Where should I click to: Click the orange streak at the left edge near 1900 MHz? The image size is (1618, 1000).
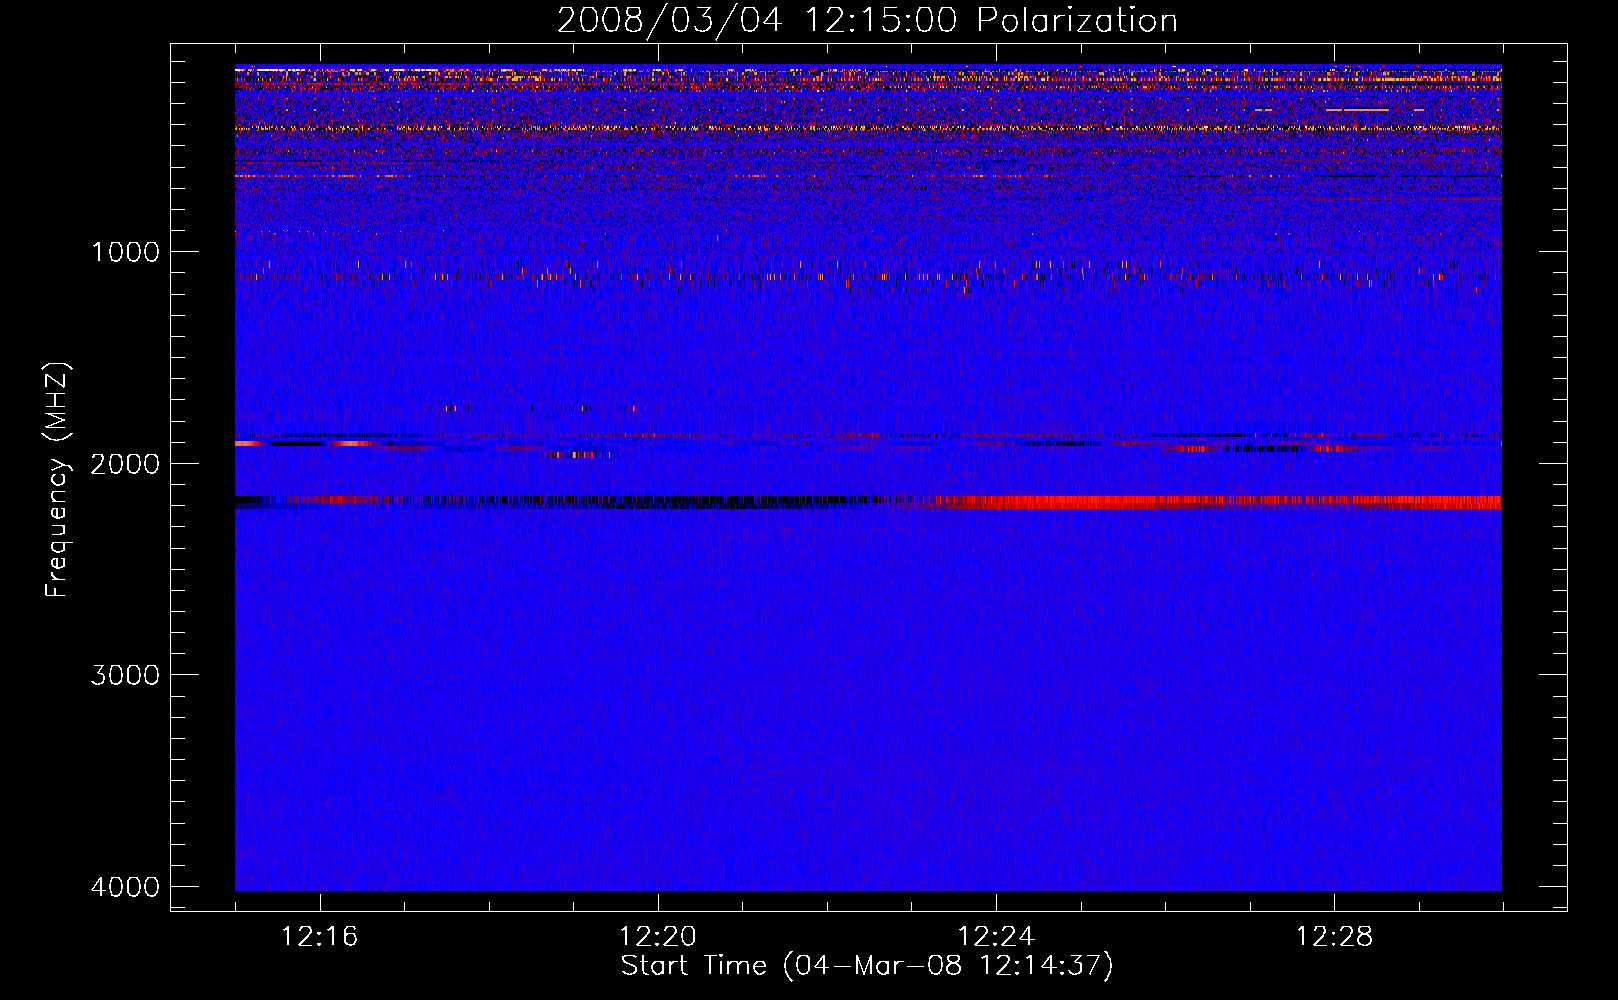pyautogui.click(x=250, y=443)
